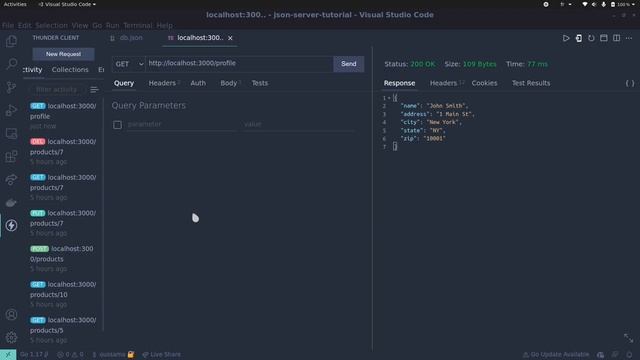The image size is (640, 360).
Task: Click Live Share in the status bar
Action: [x=162, y=355]
